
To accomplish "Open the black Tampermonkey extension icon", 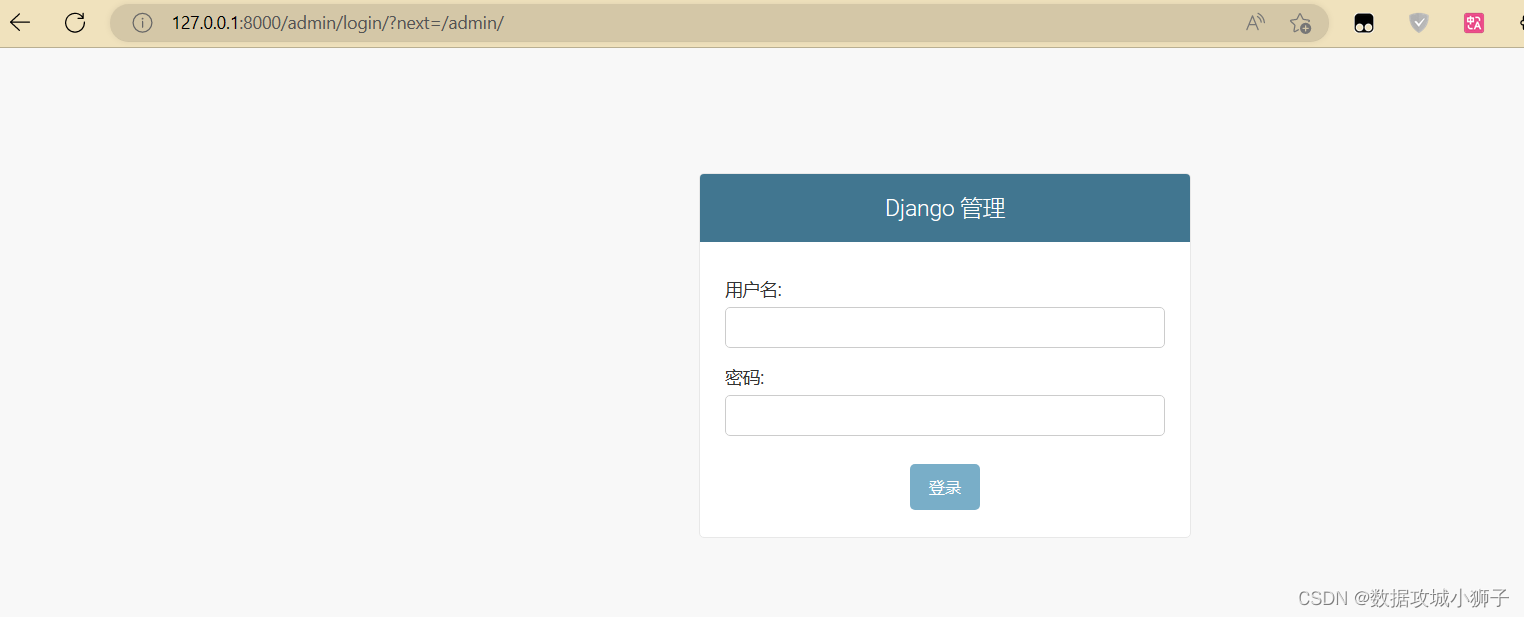I will pos(1364,23).
